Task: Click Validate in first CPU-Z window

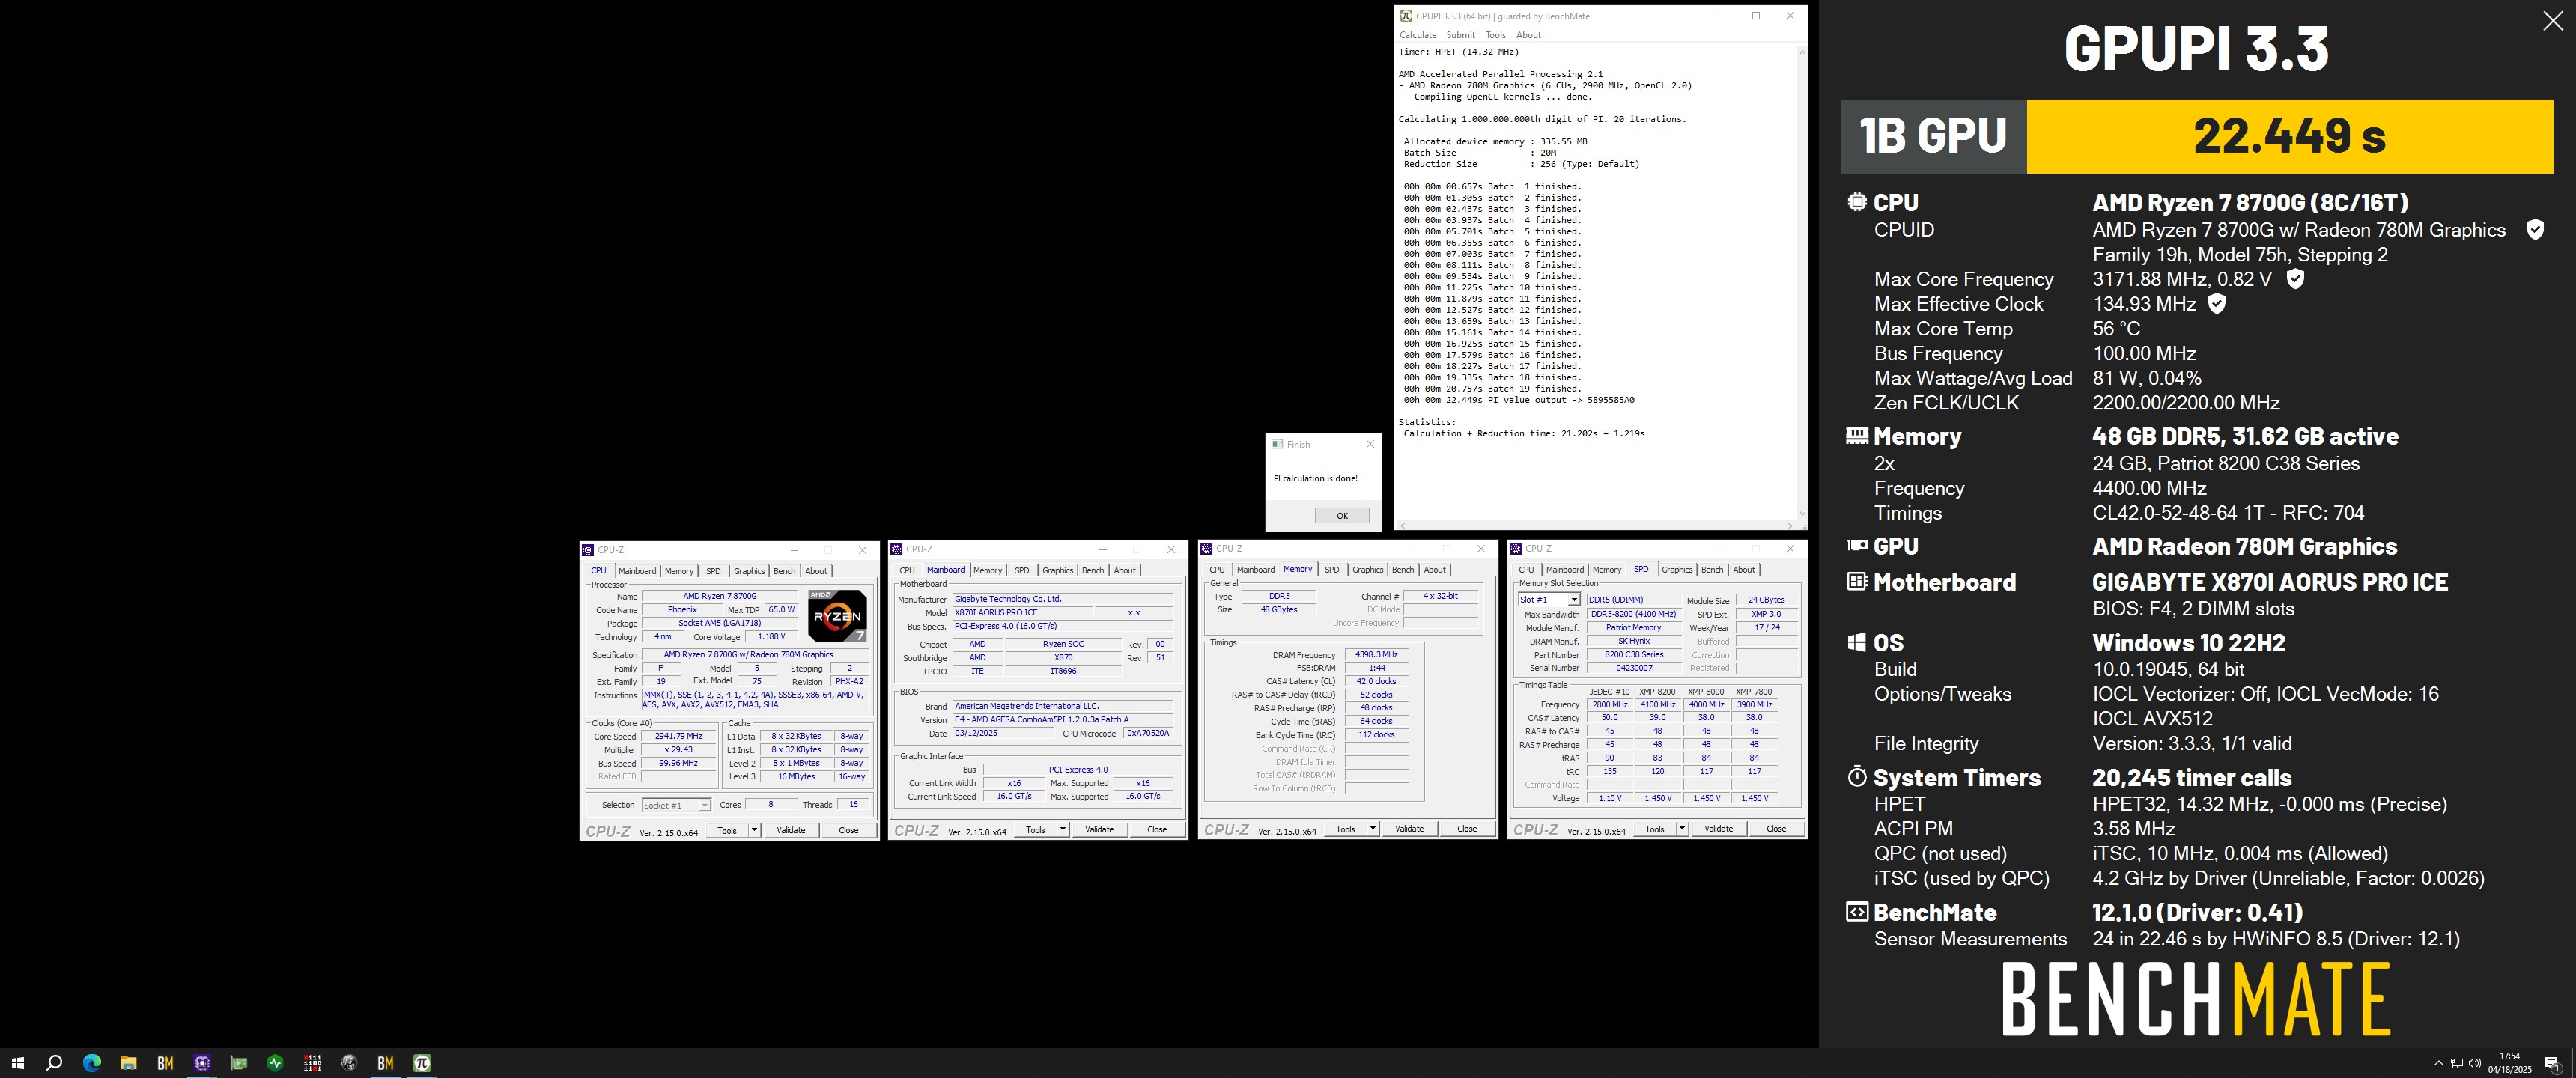Action: 791,830
